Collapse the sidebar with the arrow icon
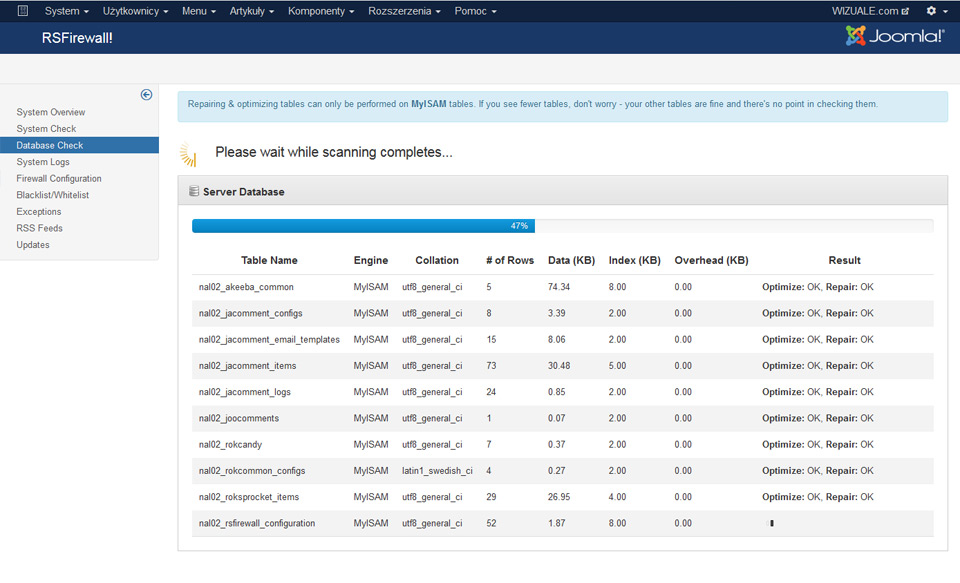The height and width of the screenshot is (583, 960). click(x=146, y=94)
